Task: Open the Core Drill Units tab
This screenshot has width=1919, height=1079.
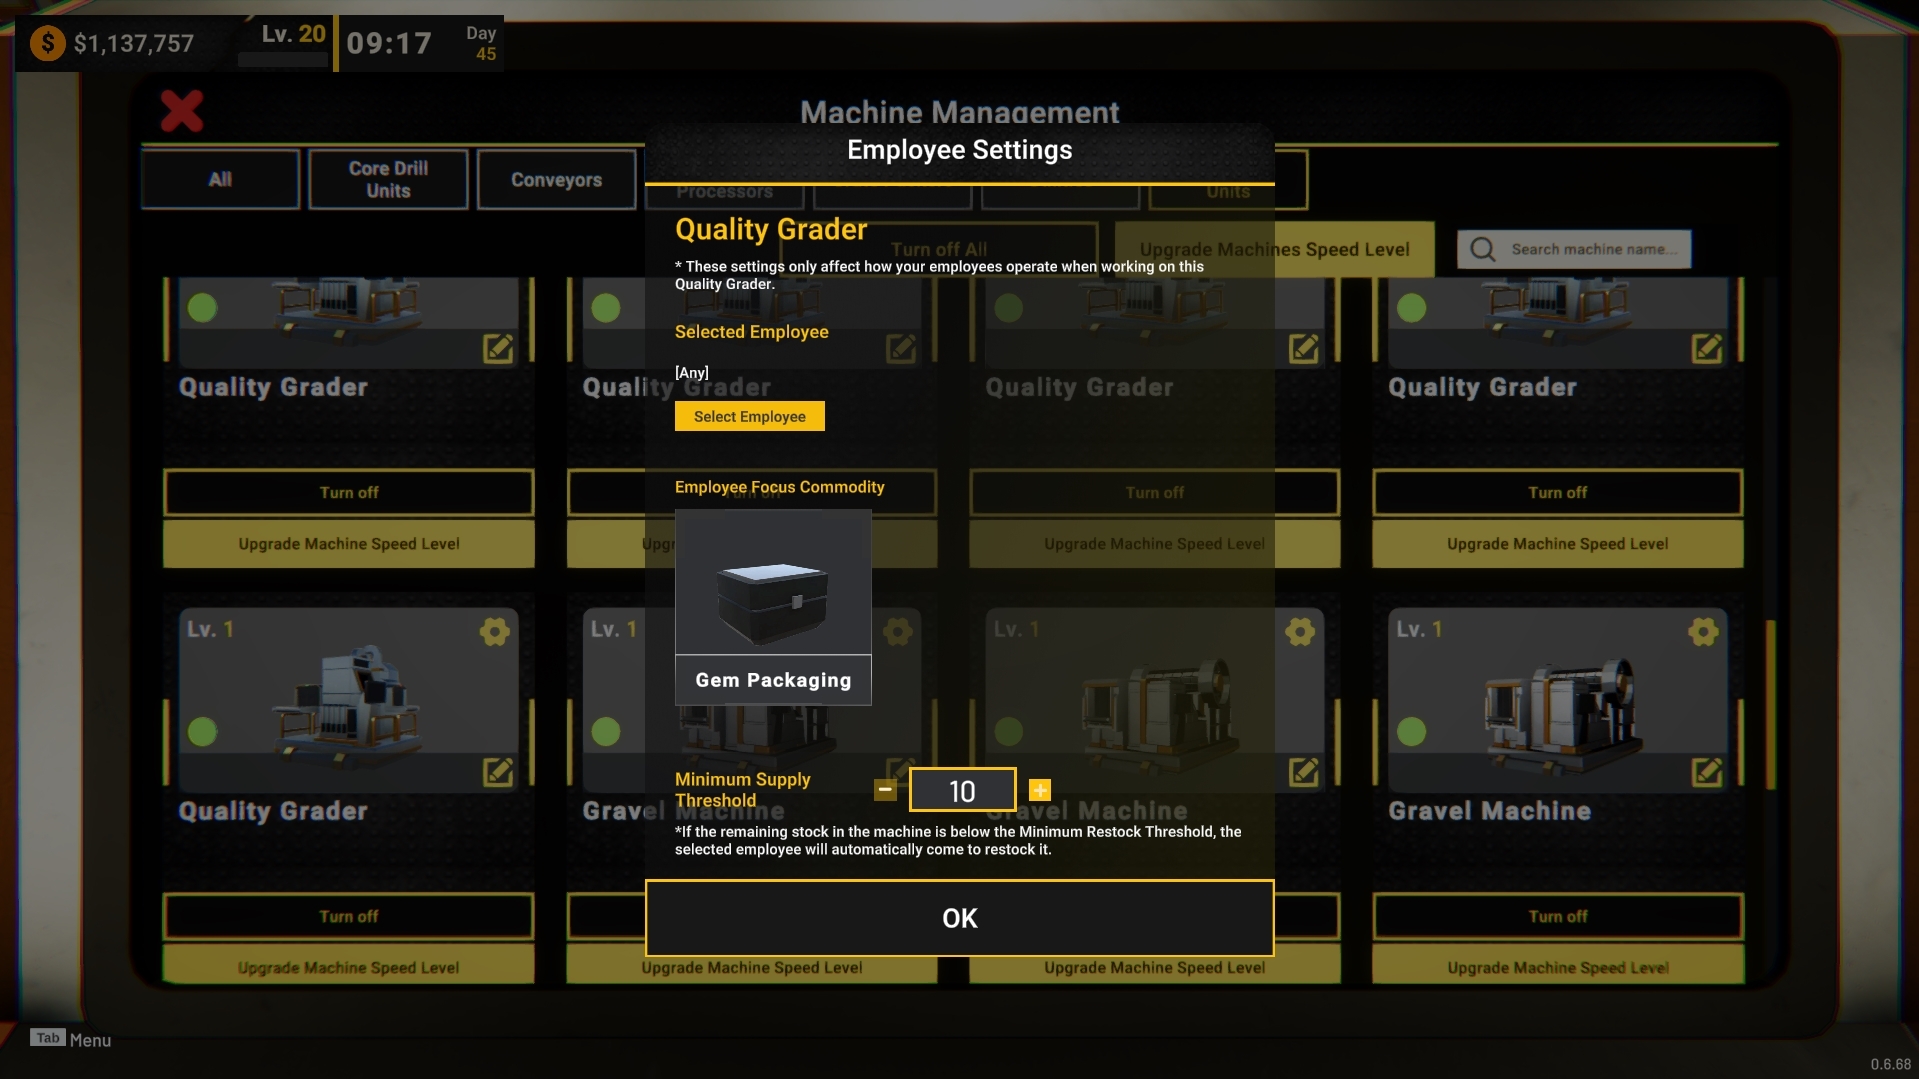Action: pos(388,179)
